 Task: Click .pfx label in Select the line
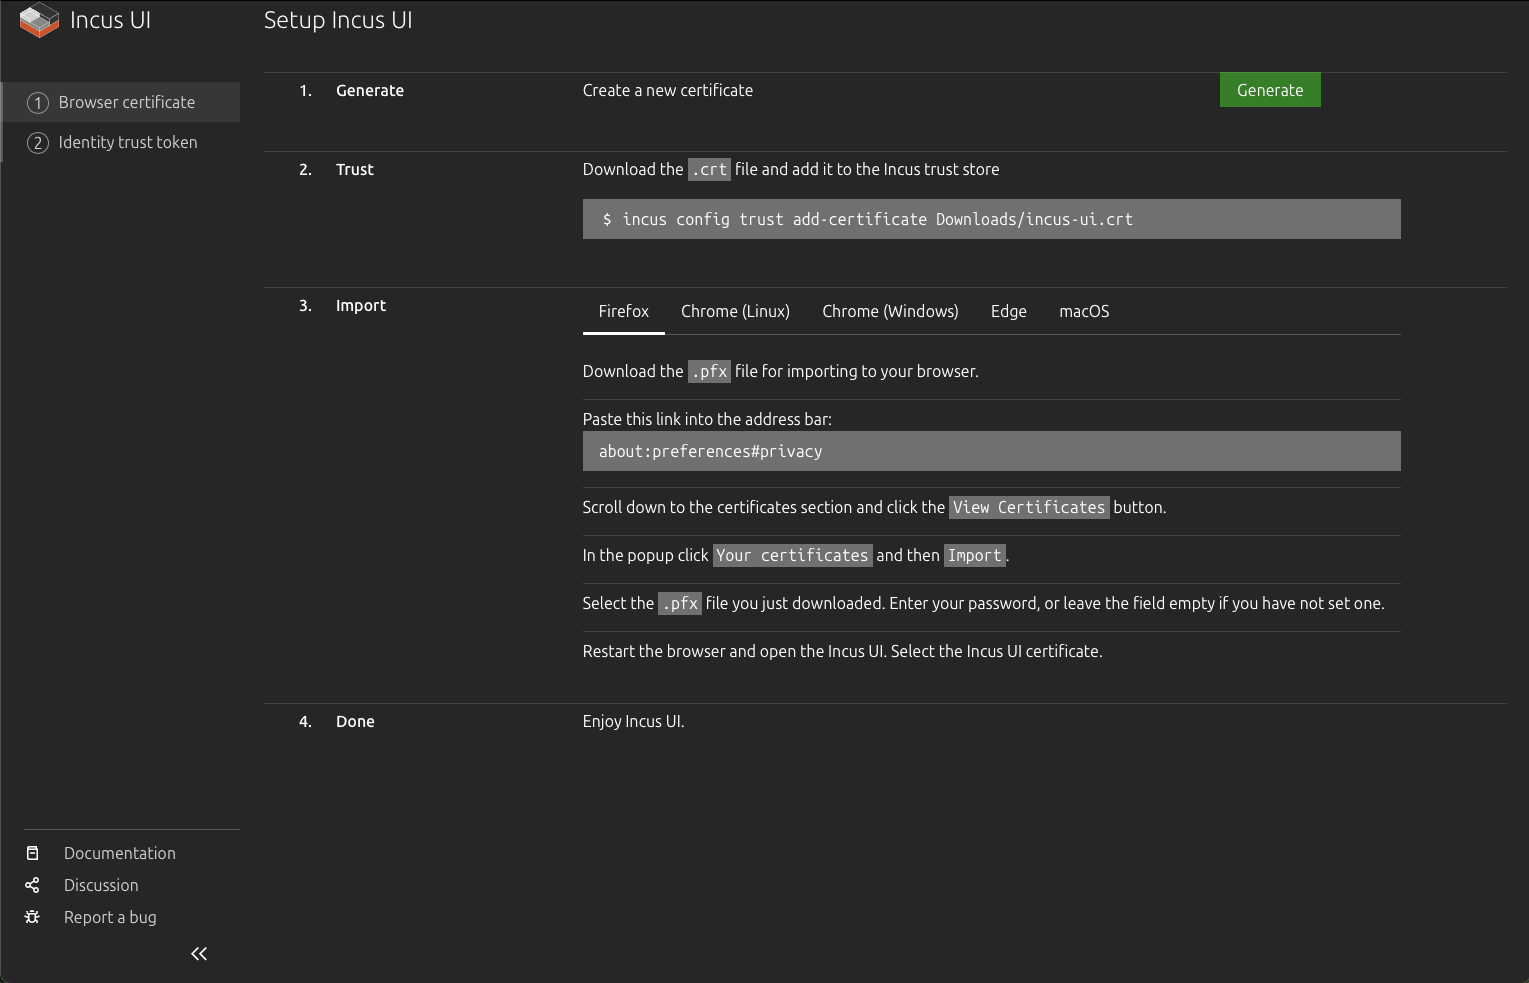(680, 604)
